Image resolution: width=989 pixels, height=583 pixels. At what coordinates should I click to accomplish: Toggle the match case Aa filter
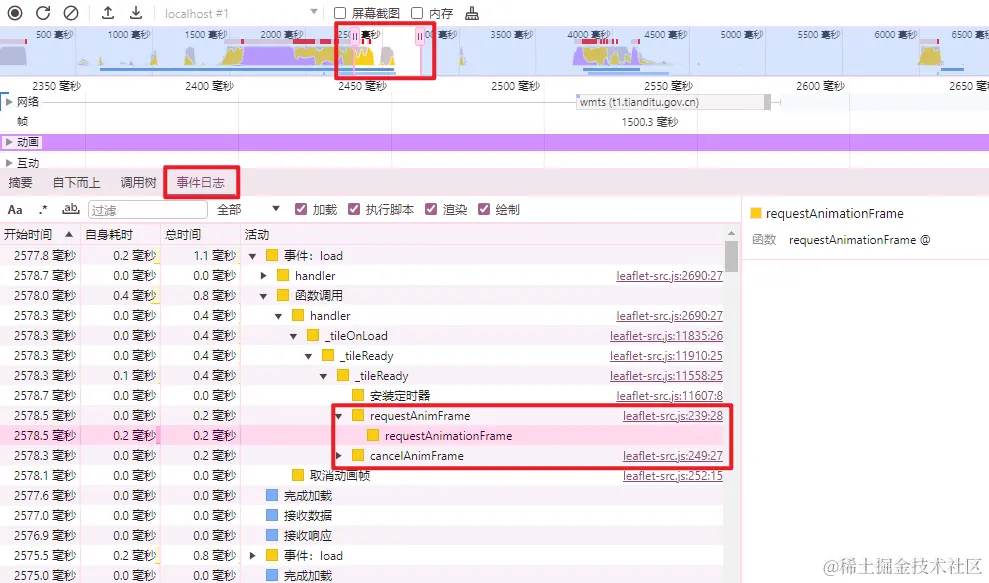pyautogui.click(x=15, y=209)
